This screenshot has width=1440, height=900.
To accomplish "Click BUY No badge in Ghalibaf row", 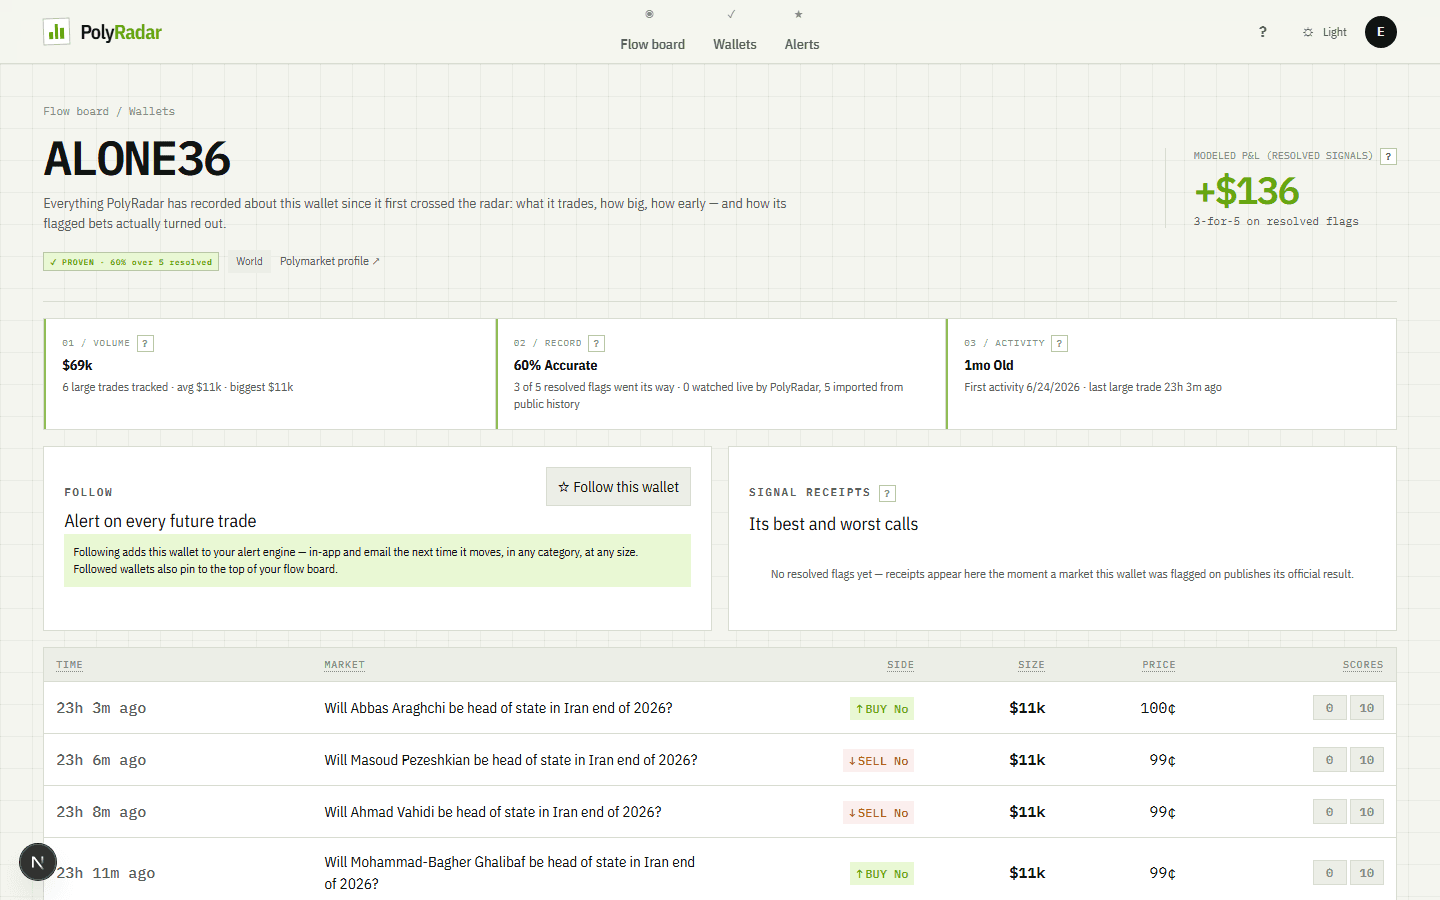I will click(882, 874).
